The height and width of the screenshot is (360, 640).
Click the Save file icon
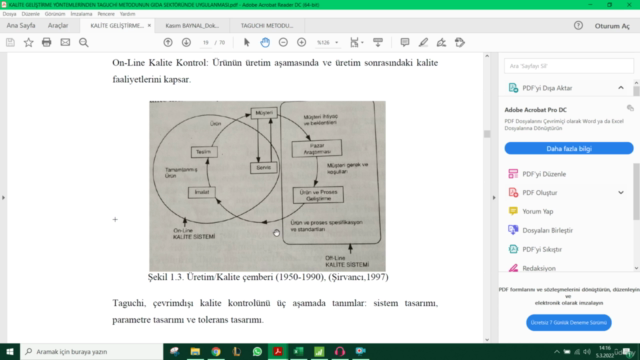pyautogui.click(x=10, y=42)
